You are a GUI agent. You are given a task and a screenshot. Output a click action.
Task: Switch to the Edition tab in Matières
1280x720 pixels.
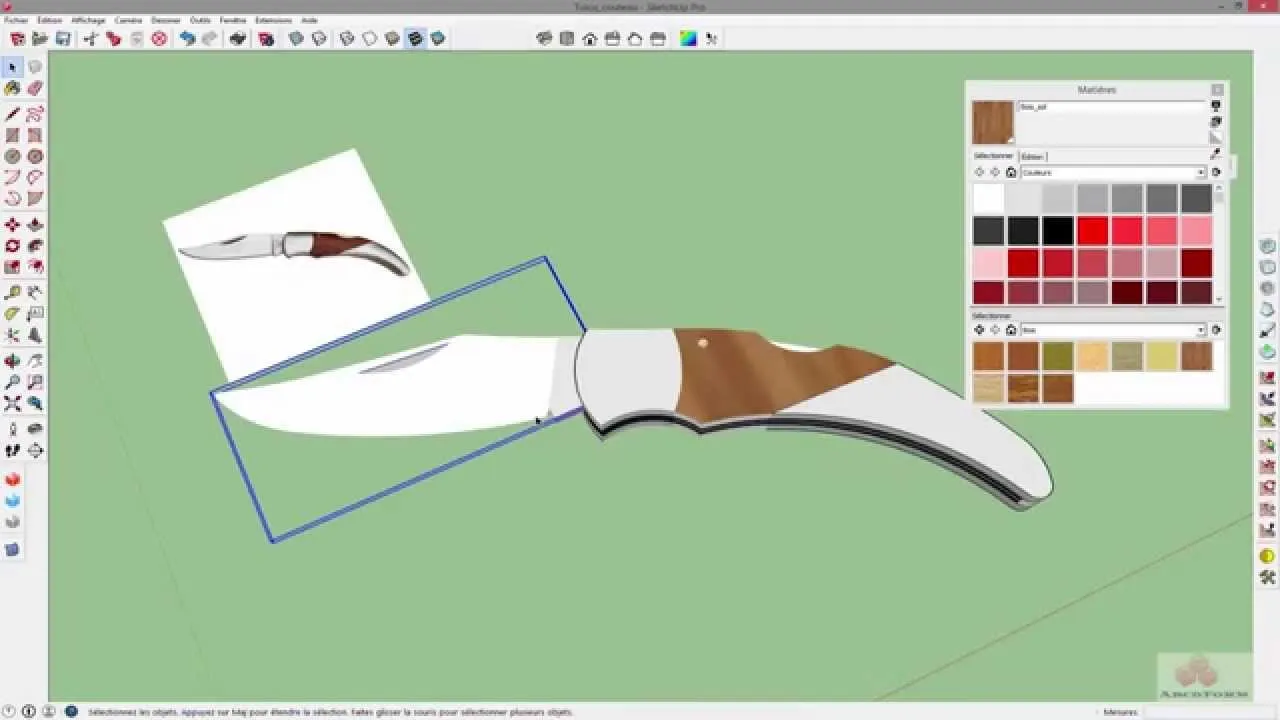coord(1033,157)
